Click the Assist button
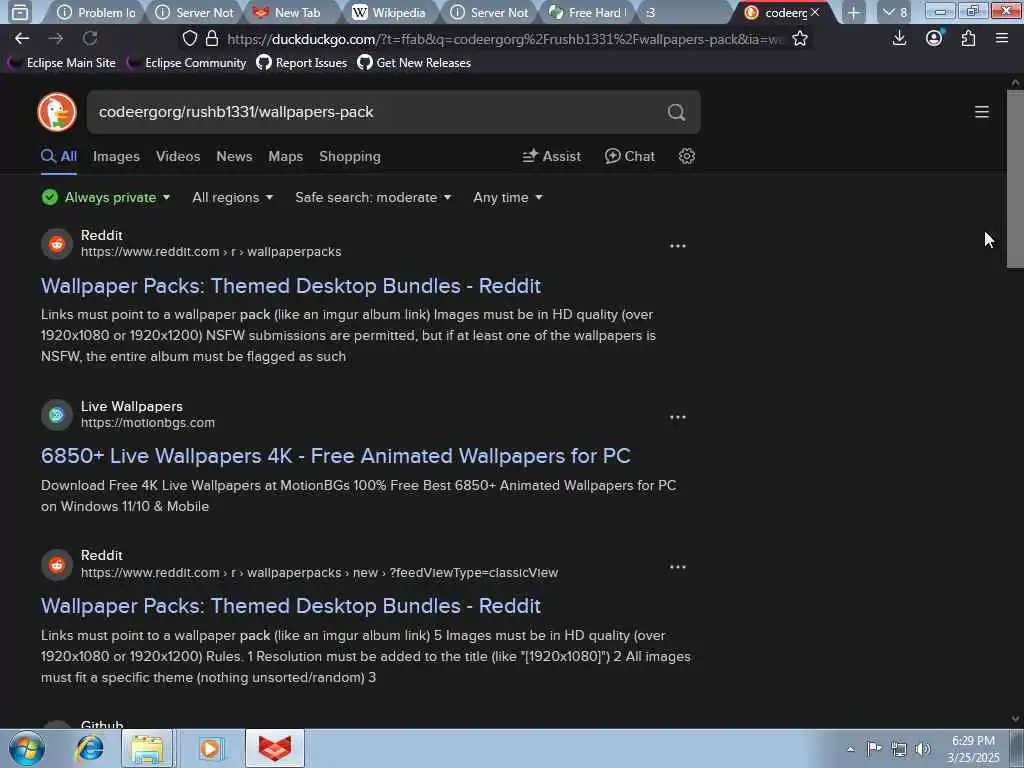The height and width of the screenshot is (768, 1024). point(552,156)
